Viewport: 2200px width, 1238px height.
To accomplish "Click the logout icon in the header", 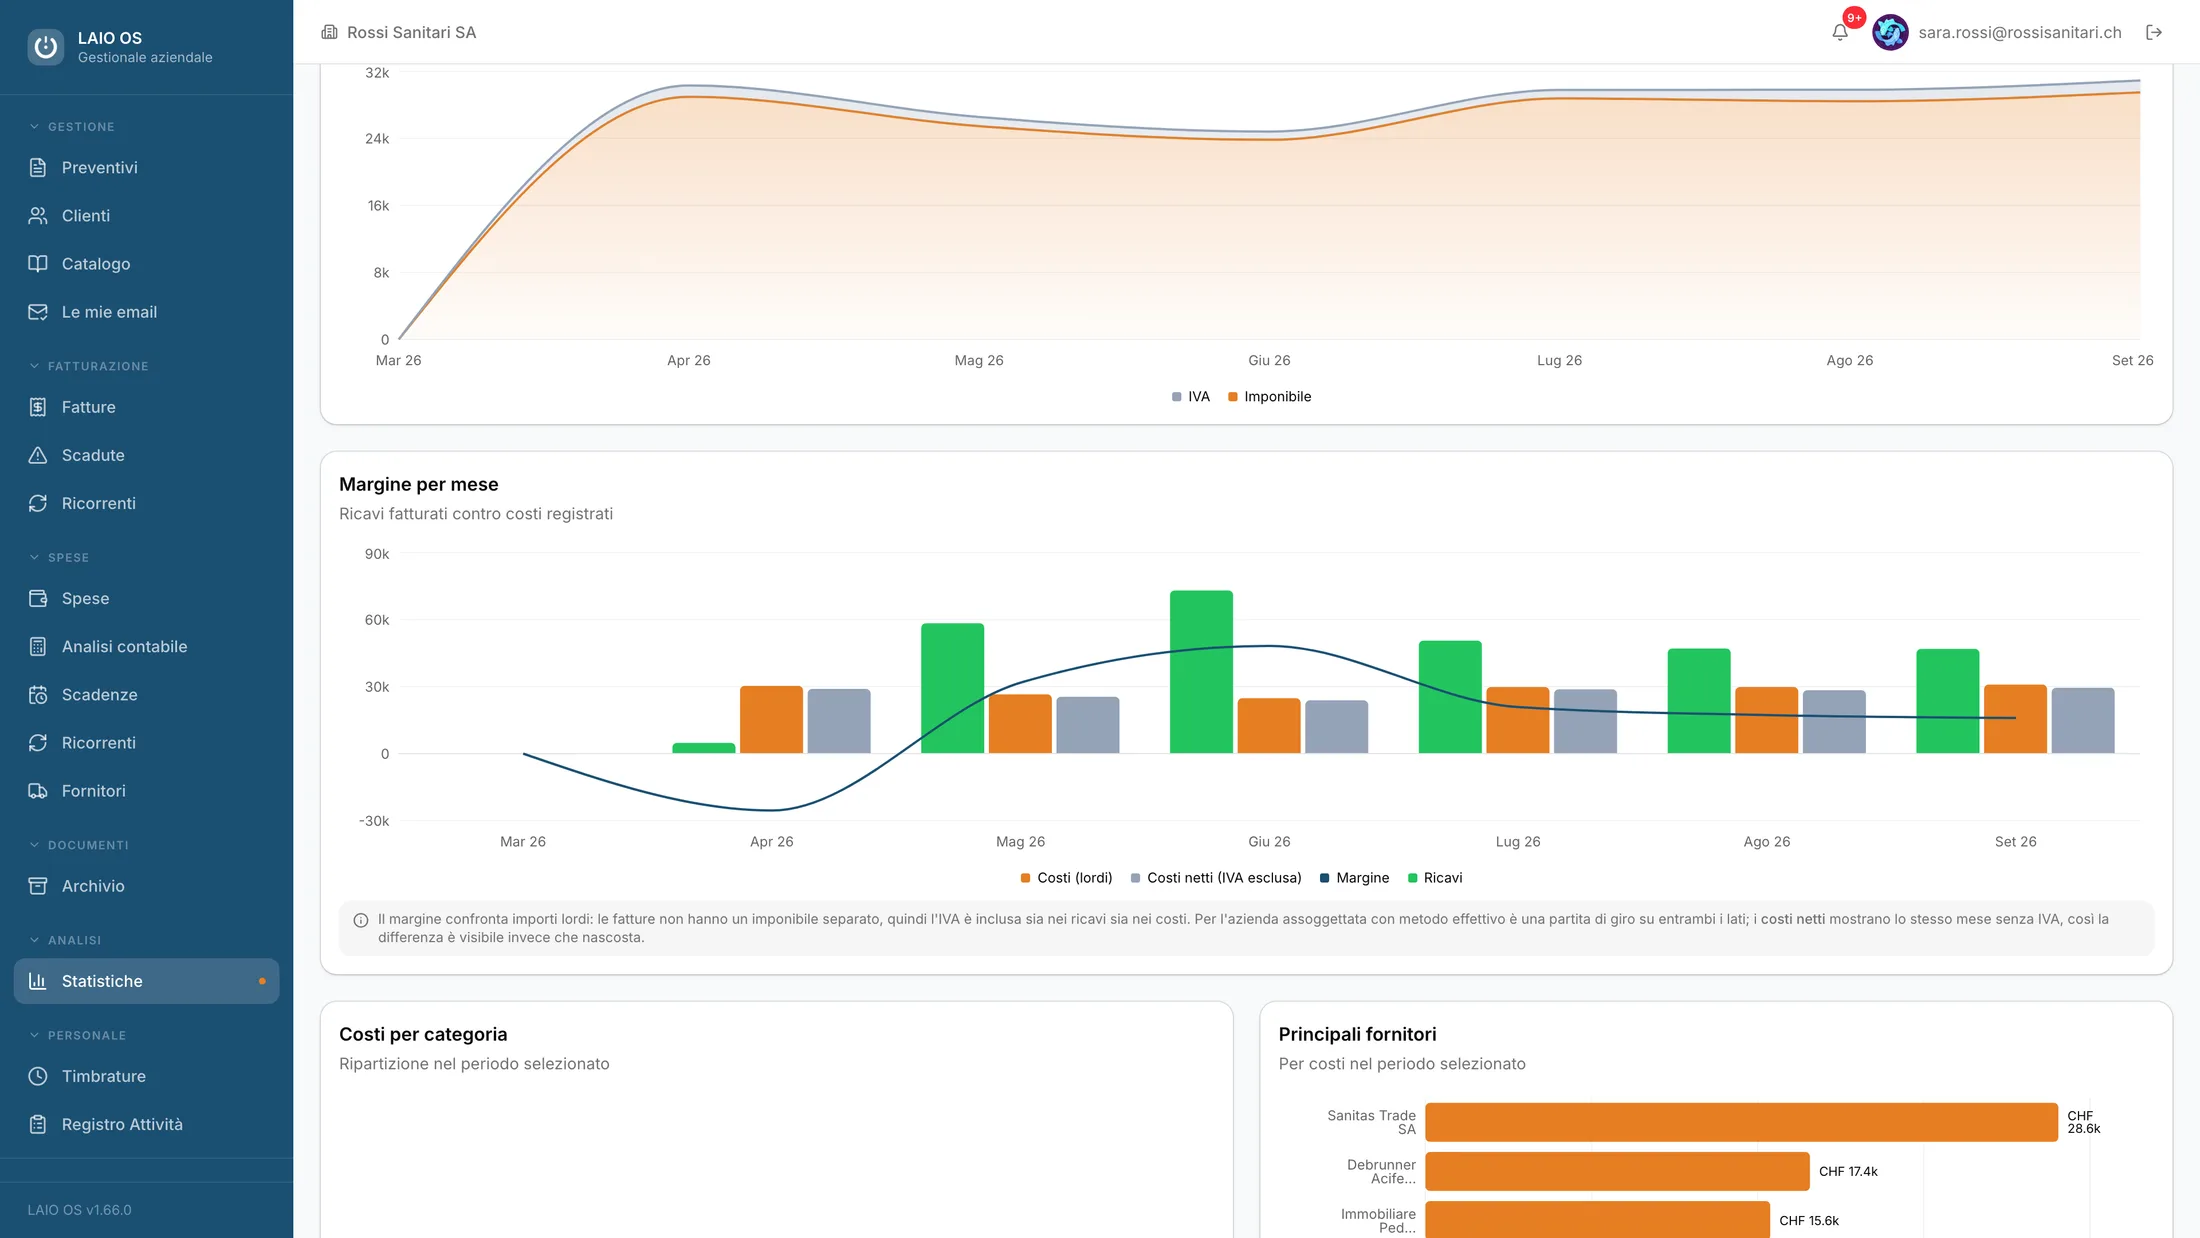I will click(x=2154, y=32).
